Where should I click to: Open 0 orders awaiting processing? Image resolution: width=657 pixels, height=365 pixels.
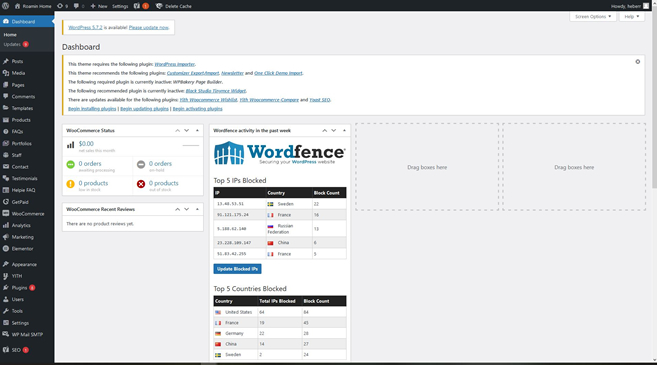90,164
